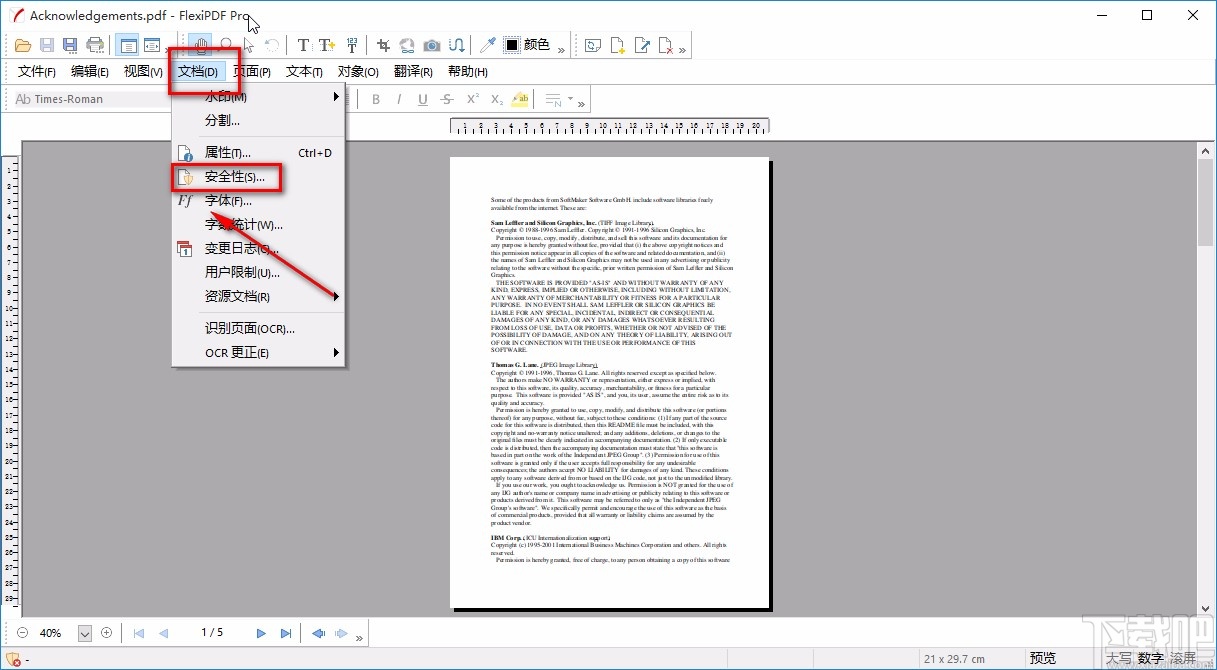Click the camera snapshot icon
This screenshot has width=1217, height=670.
pos(432,45)
